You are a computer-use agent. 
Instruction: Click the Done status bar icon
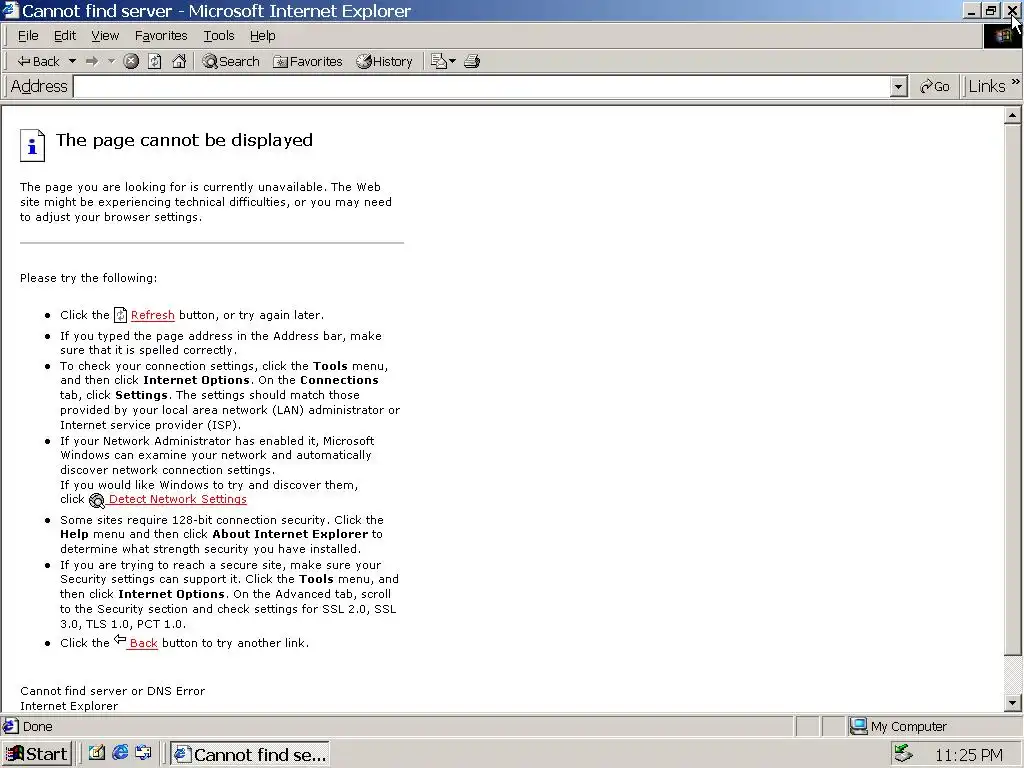click(x=10, y=726)
